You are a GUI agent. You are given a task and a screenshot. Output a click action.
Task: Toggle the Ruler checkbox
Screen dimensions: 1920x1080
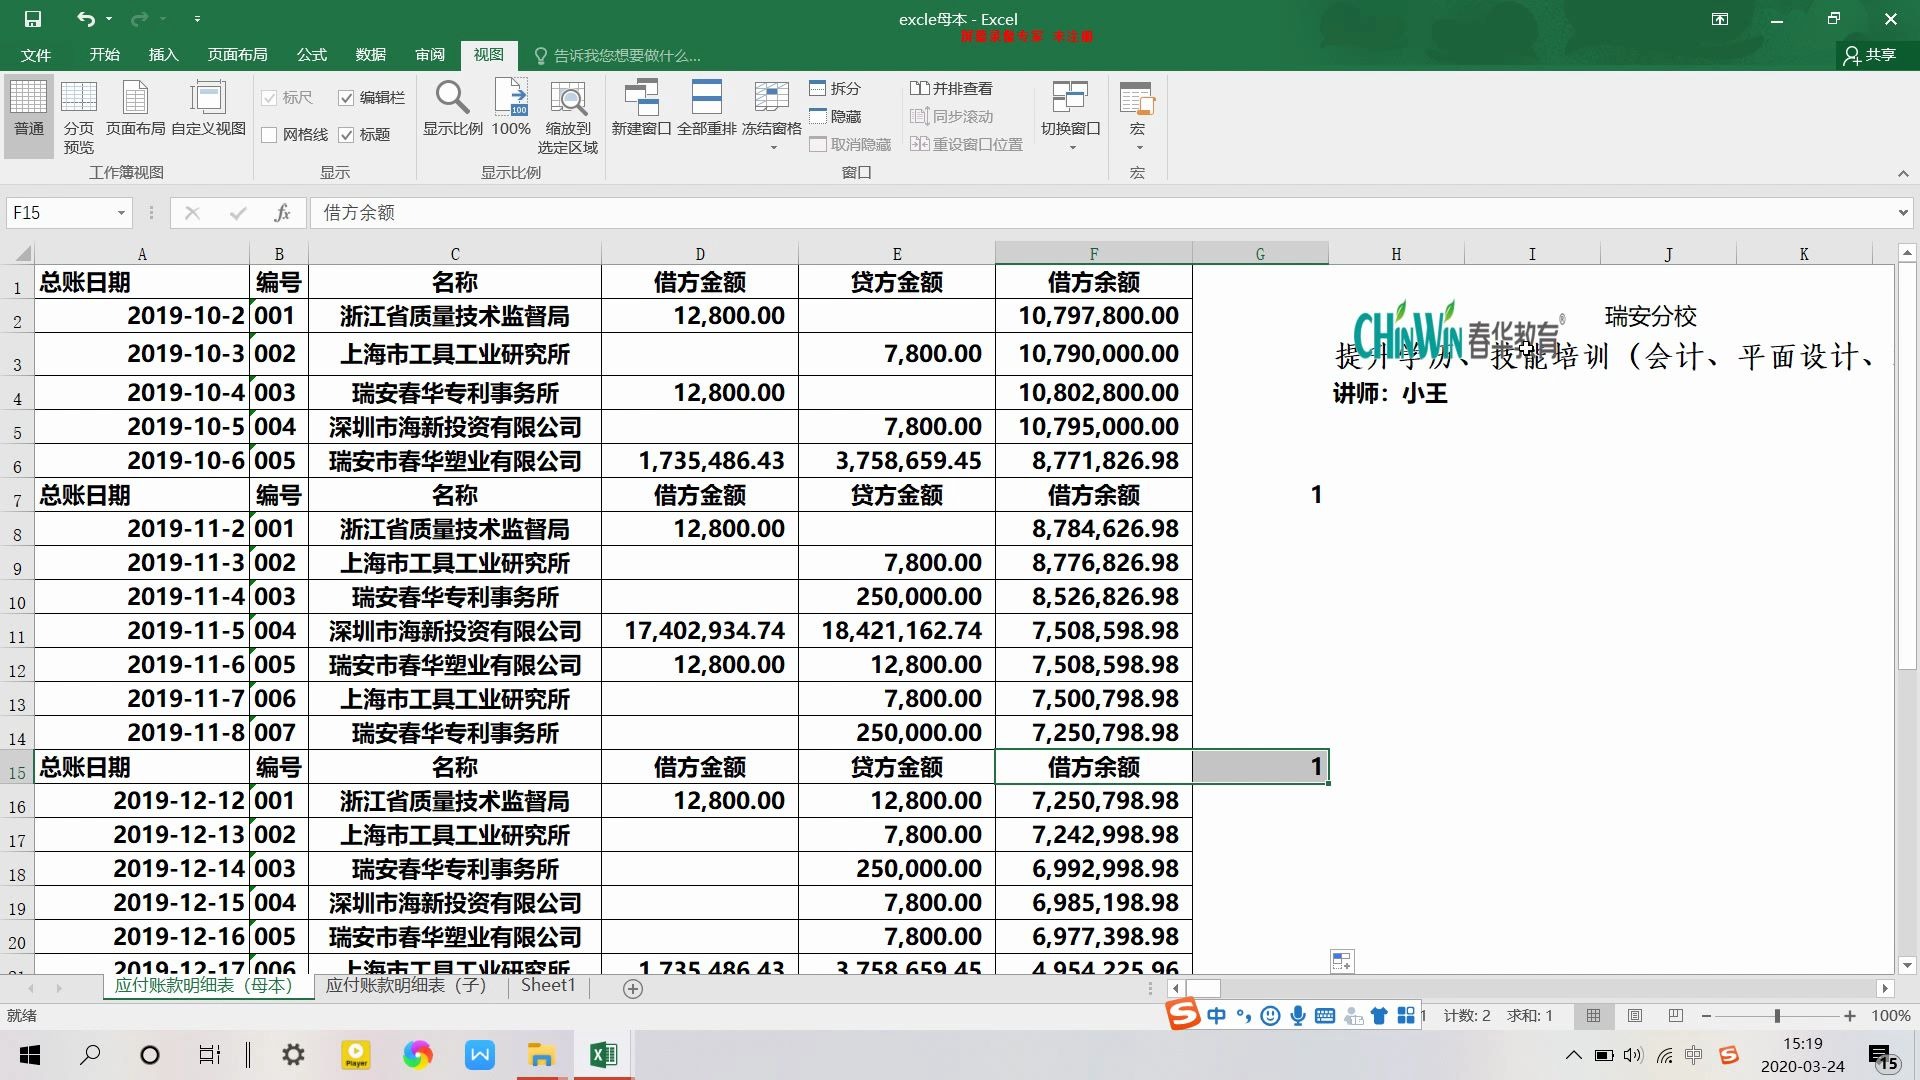coord(269,96)
